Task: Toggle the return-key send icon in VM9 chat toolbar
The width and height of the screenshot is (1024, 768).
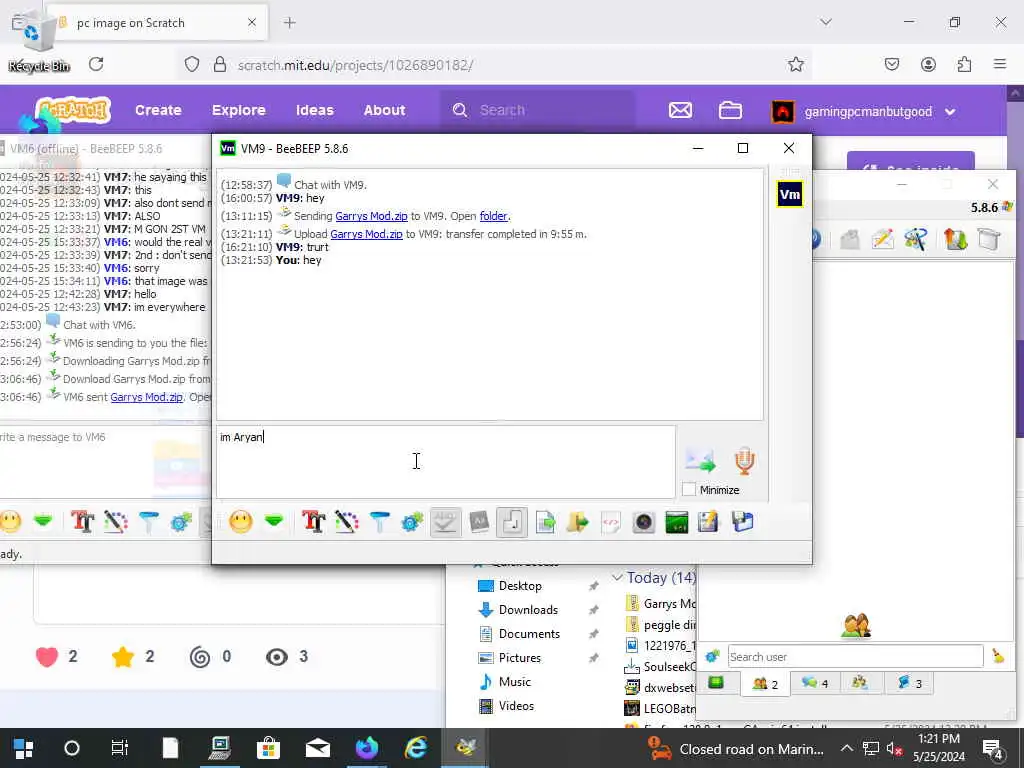Action: click(x=512, y=522)
